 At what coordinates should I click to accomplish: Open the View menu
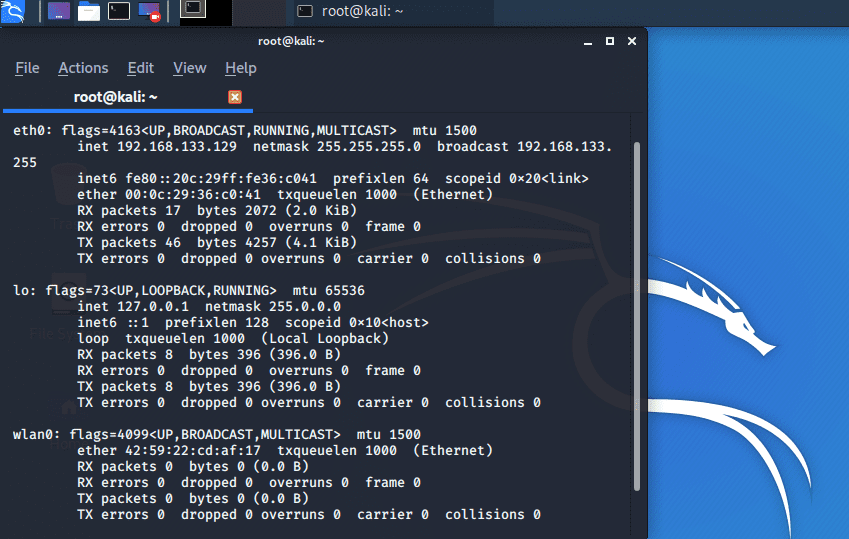tap(189, 68)
